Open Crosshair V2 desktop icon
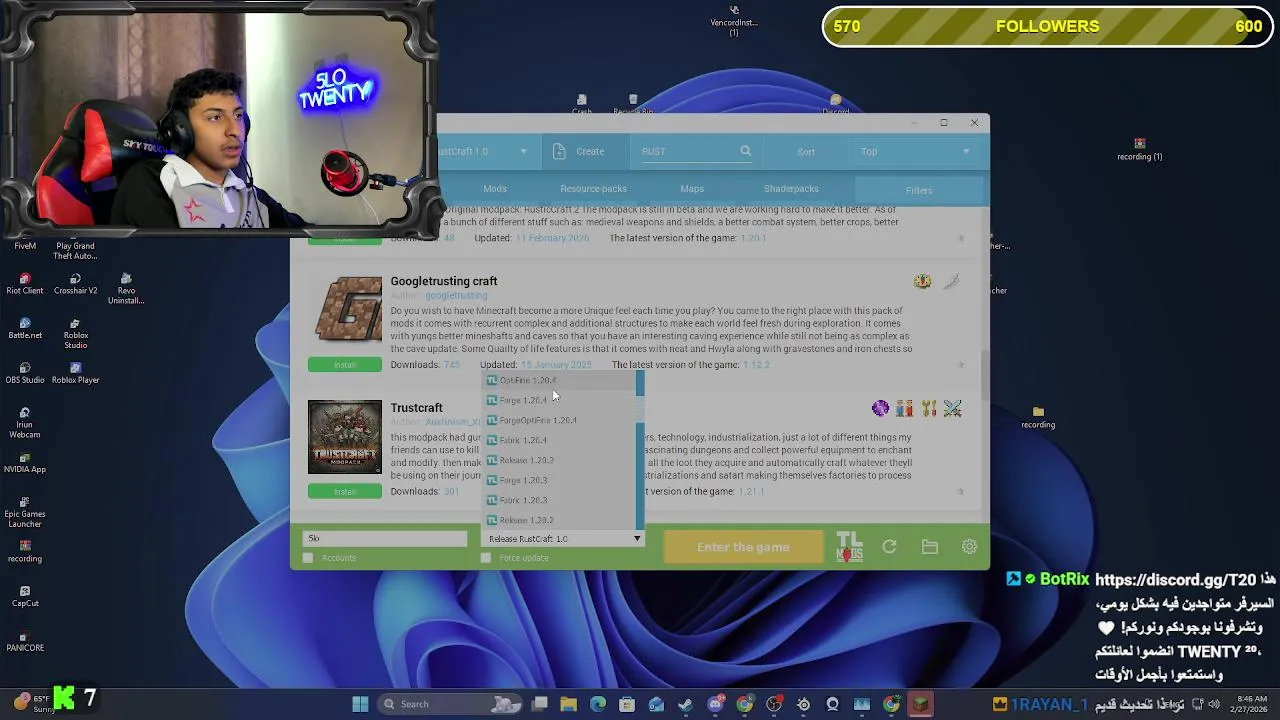 (x=76, y=284)
